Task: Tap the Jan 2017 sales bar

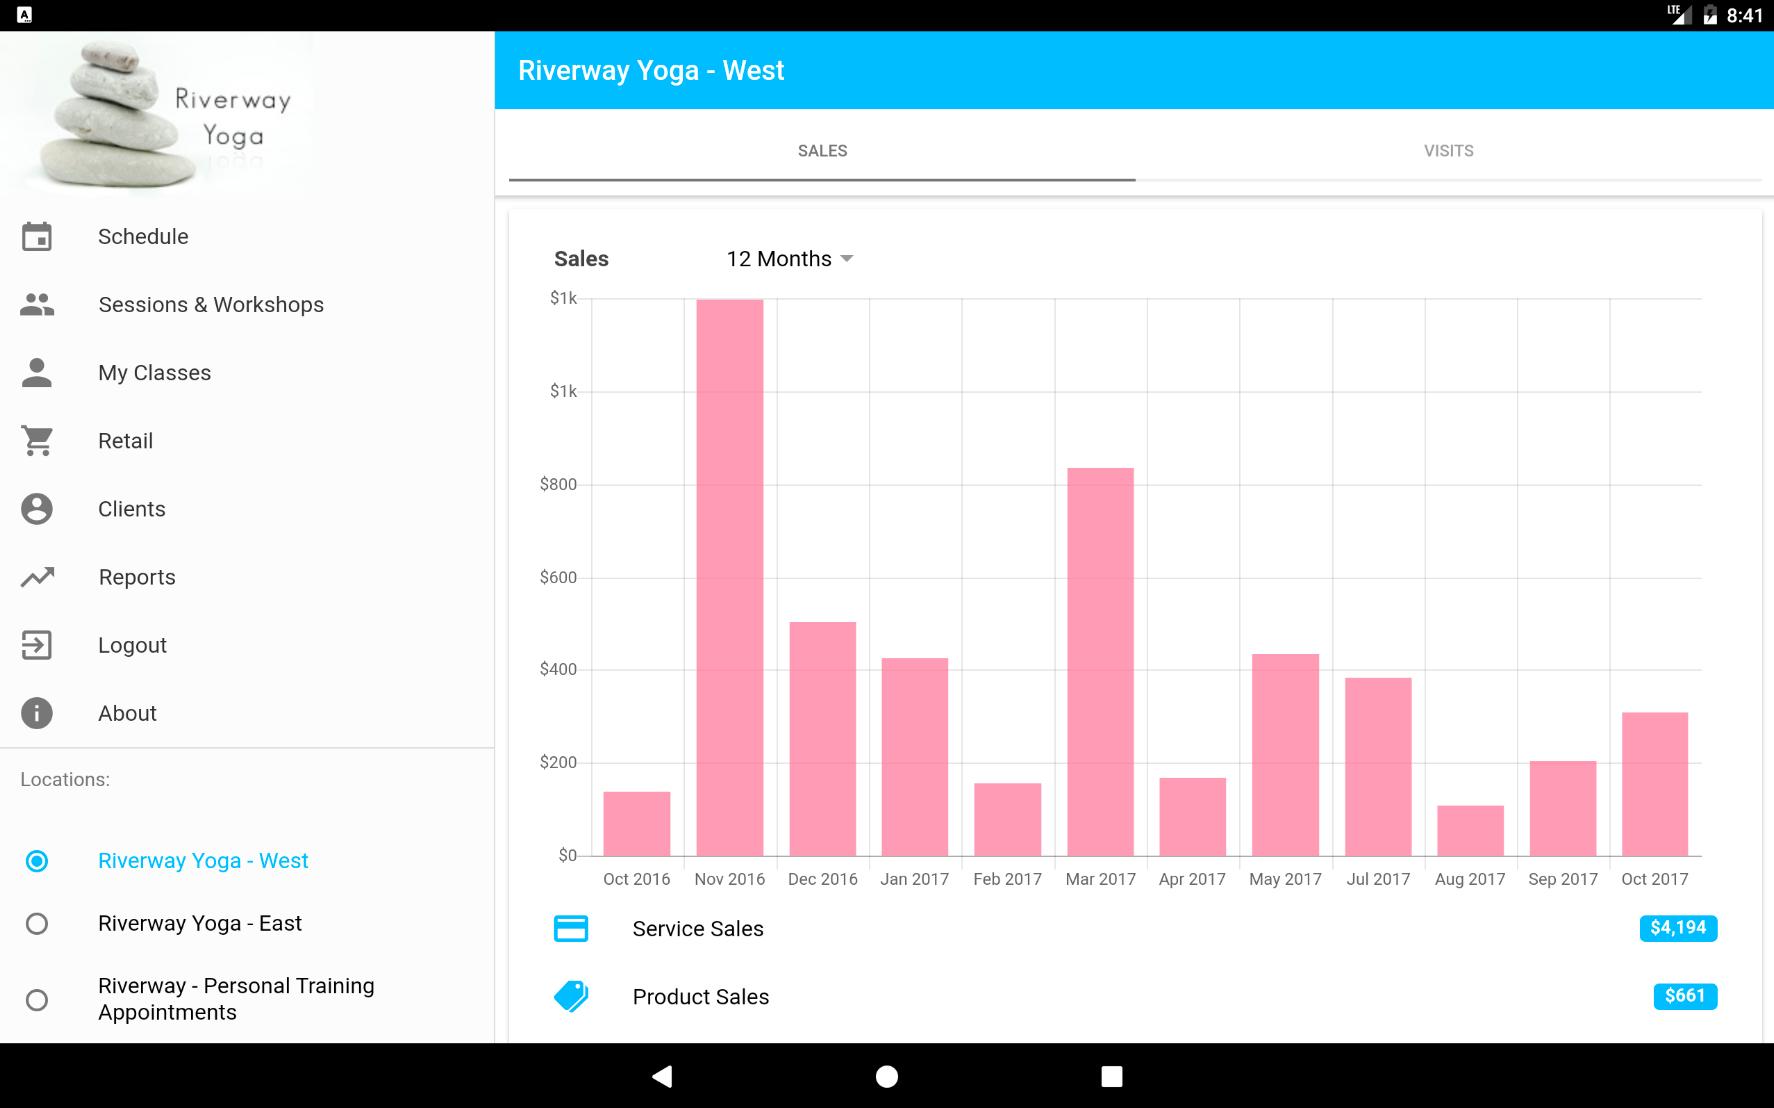Action: [x=915, y=757]
